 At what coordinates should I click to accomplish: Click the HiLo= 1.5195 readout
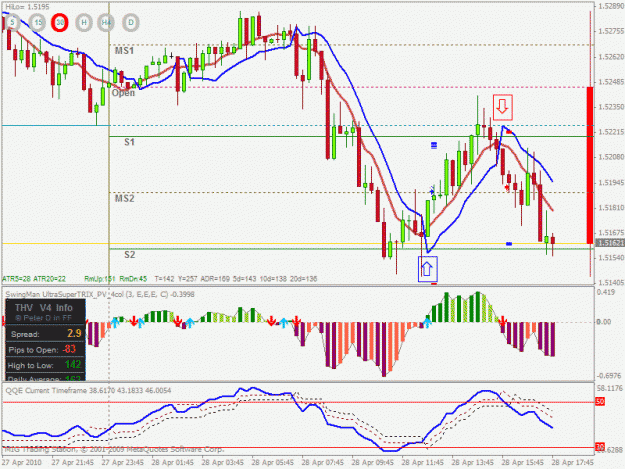(27, 7)
